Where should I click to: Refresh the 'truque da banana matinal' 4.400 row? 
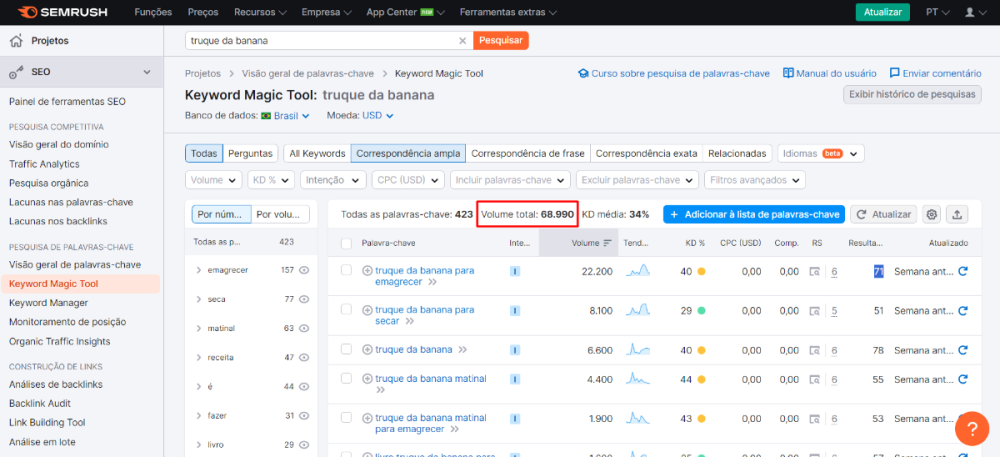pos(963,379)
